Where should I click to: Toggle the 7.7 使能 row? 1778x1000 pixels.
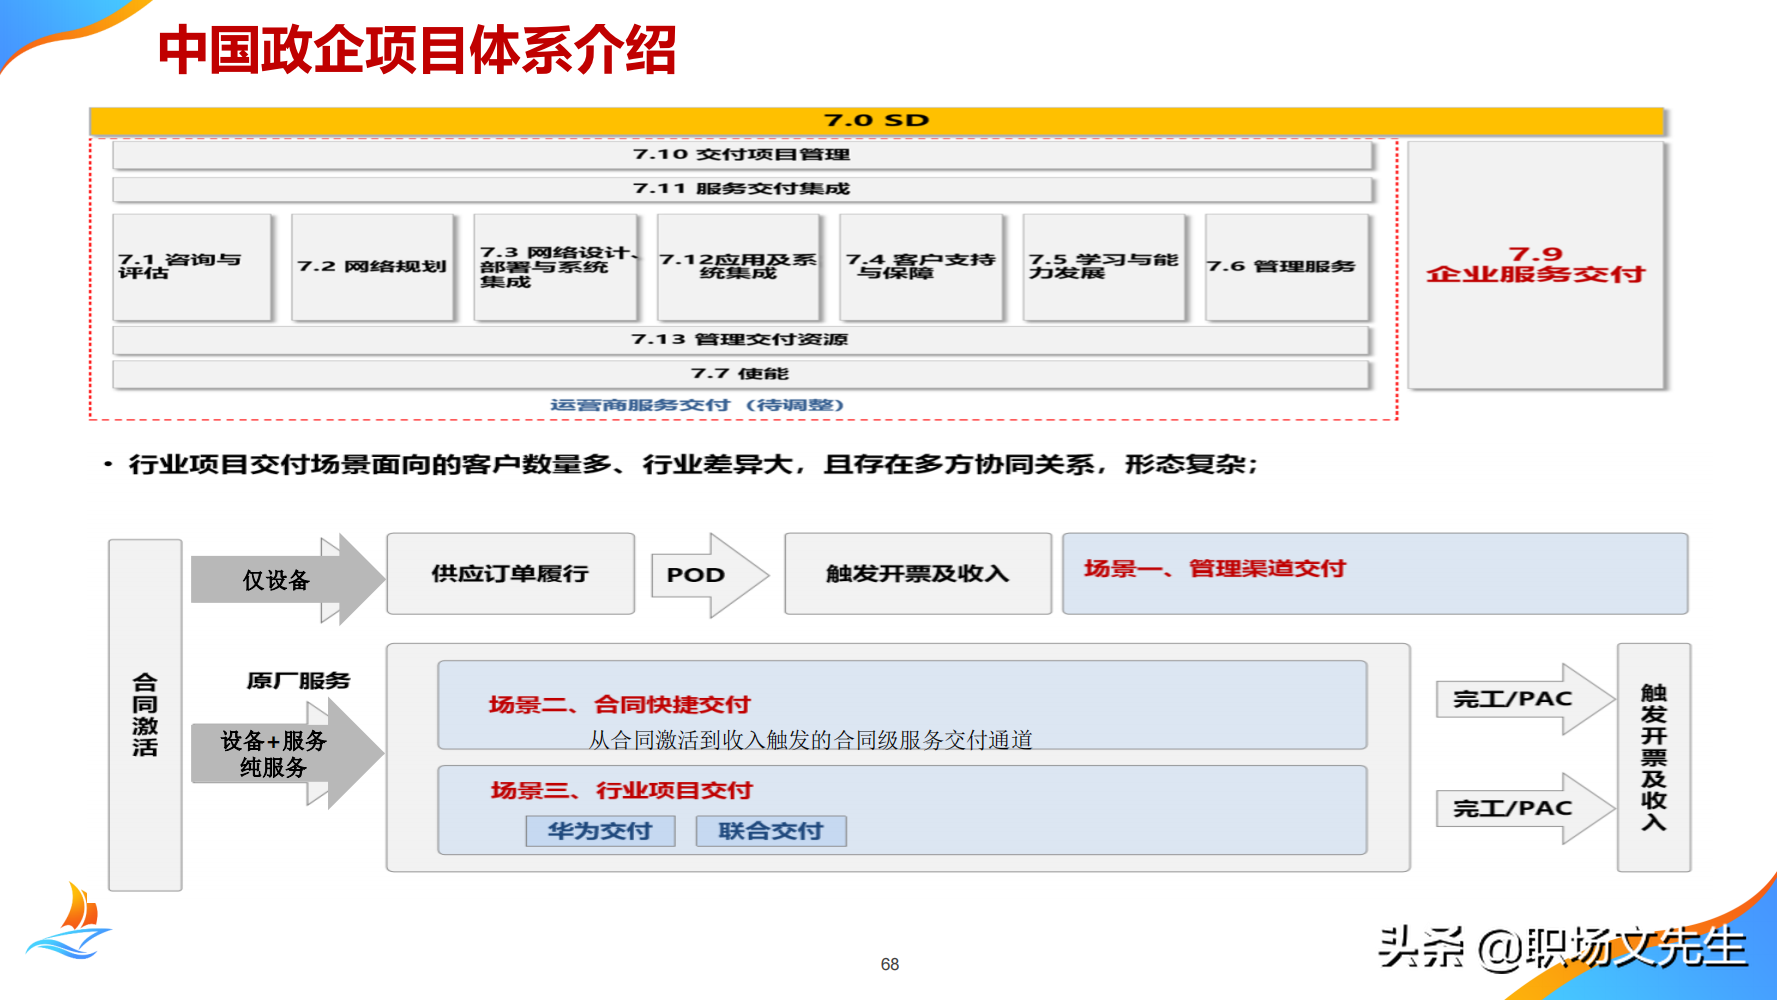(x=744, y=372)
